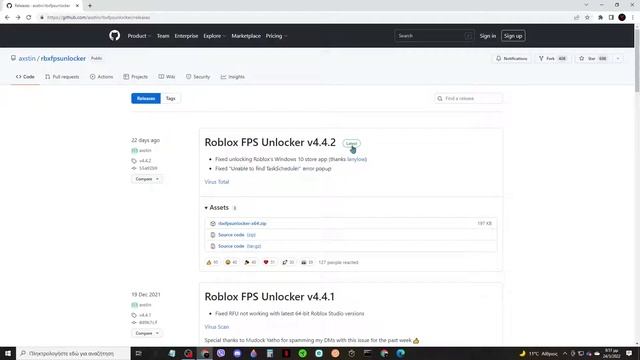Select the Tags tab
This screenshot has height=360, width=640.
171,98
